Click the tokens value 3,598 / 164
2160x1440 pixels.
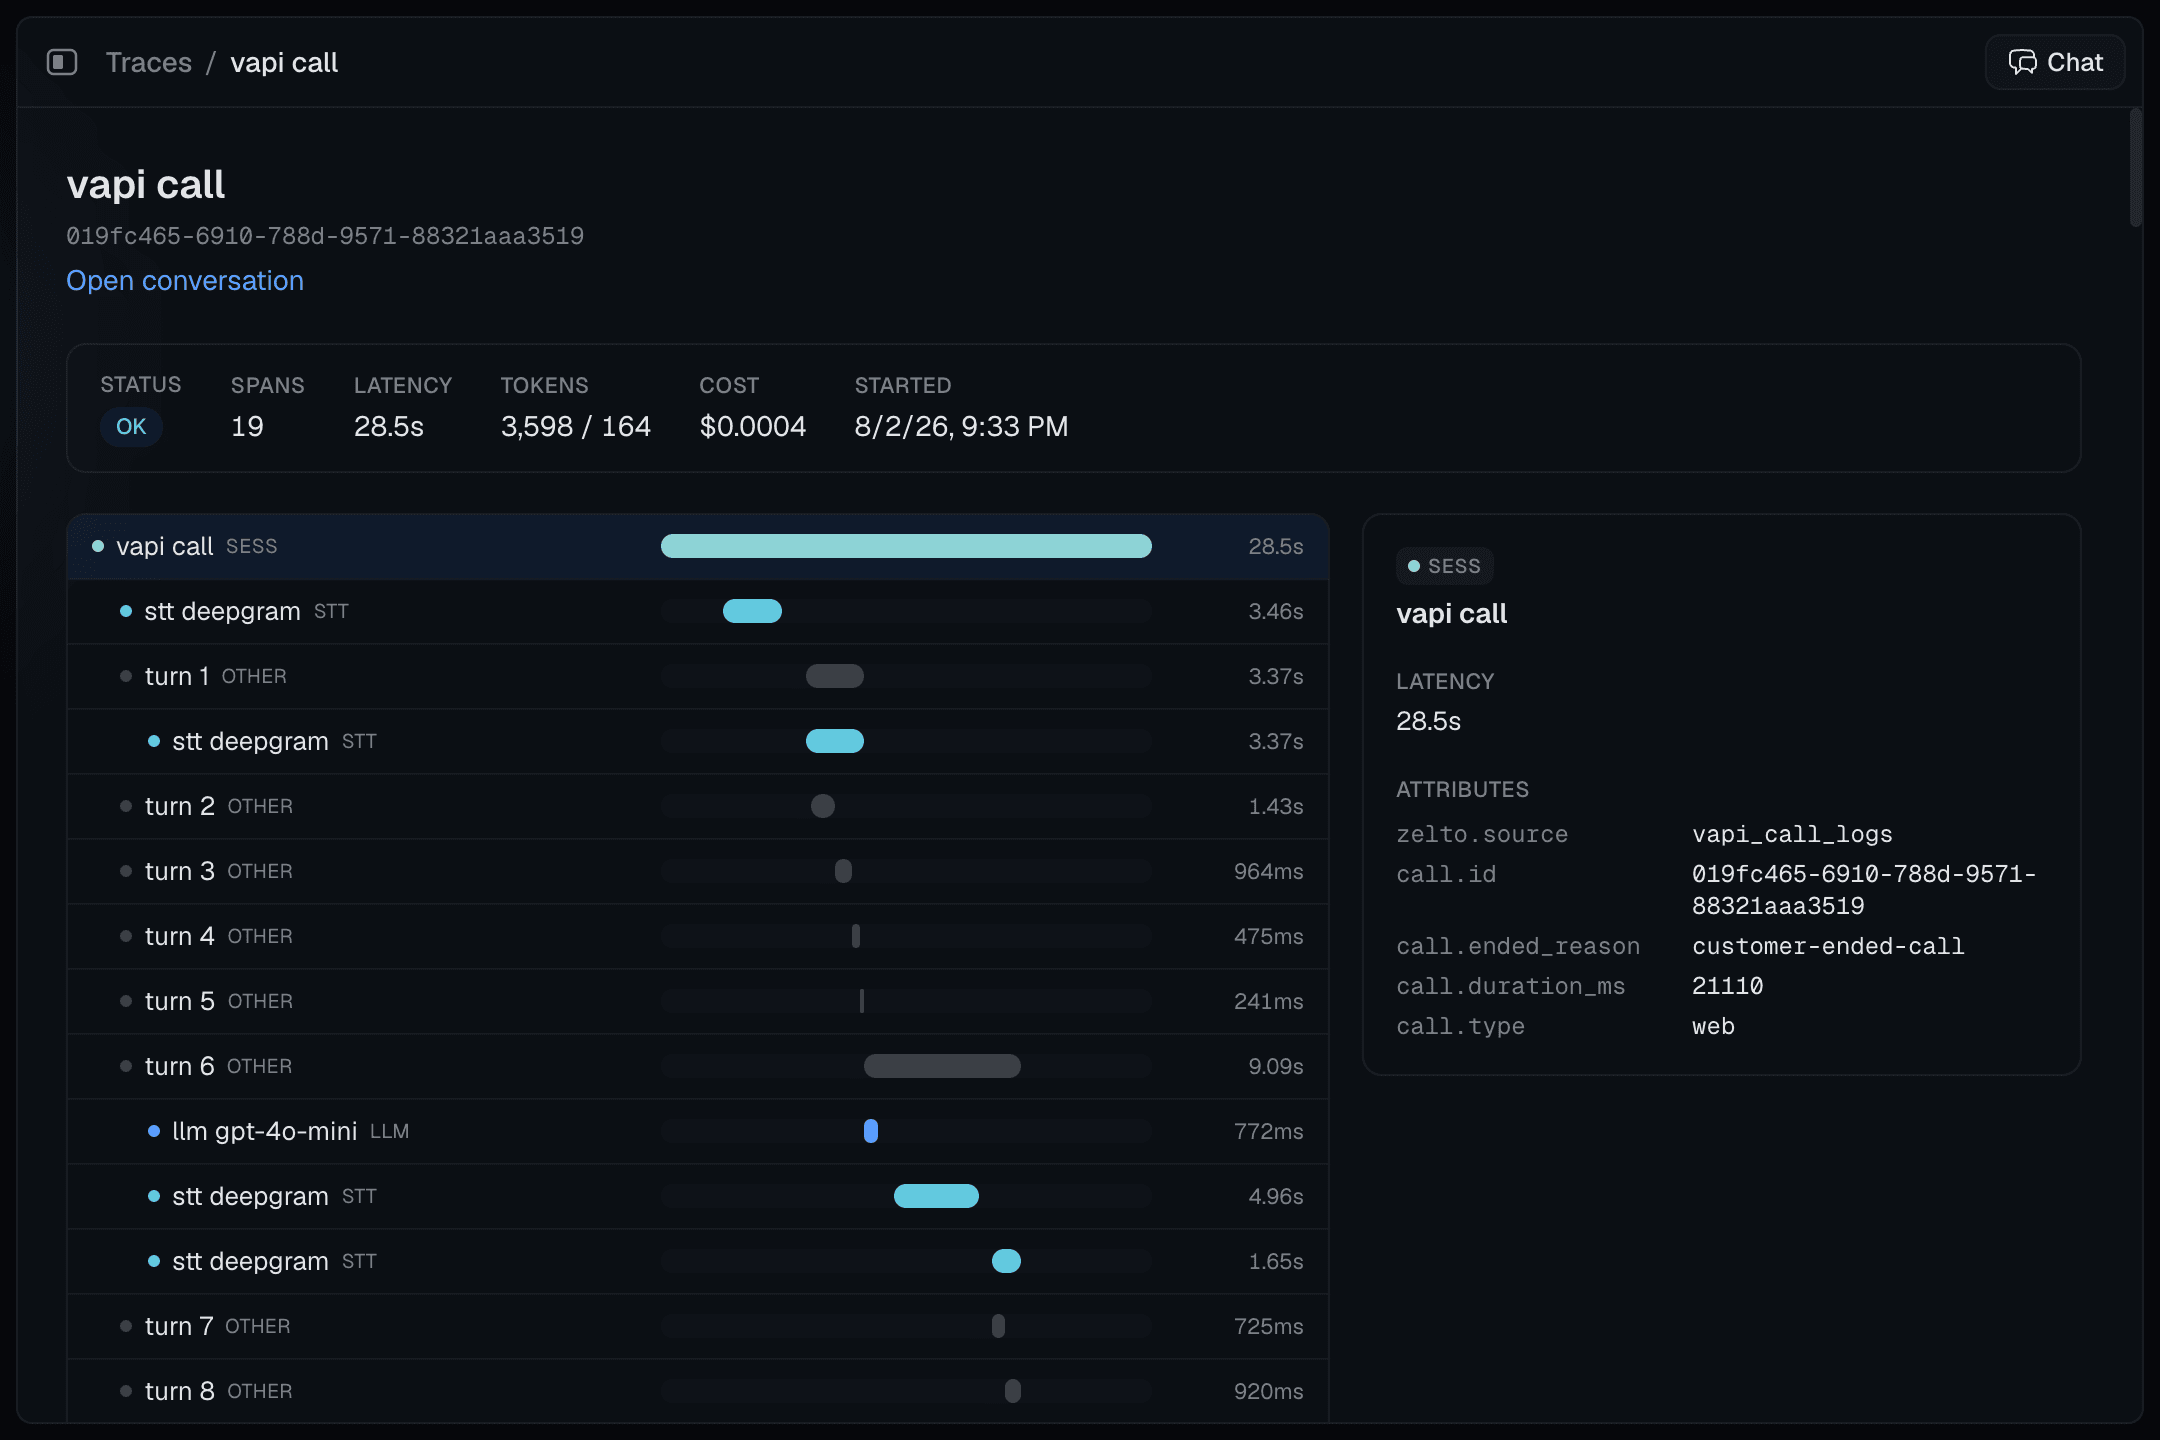tap(576, 427)
